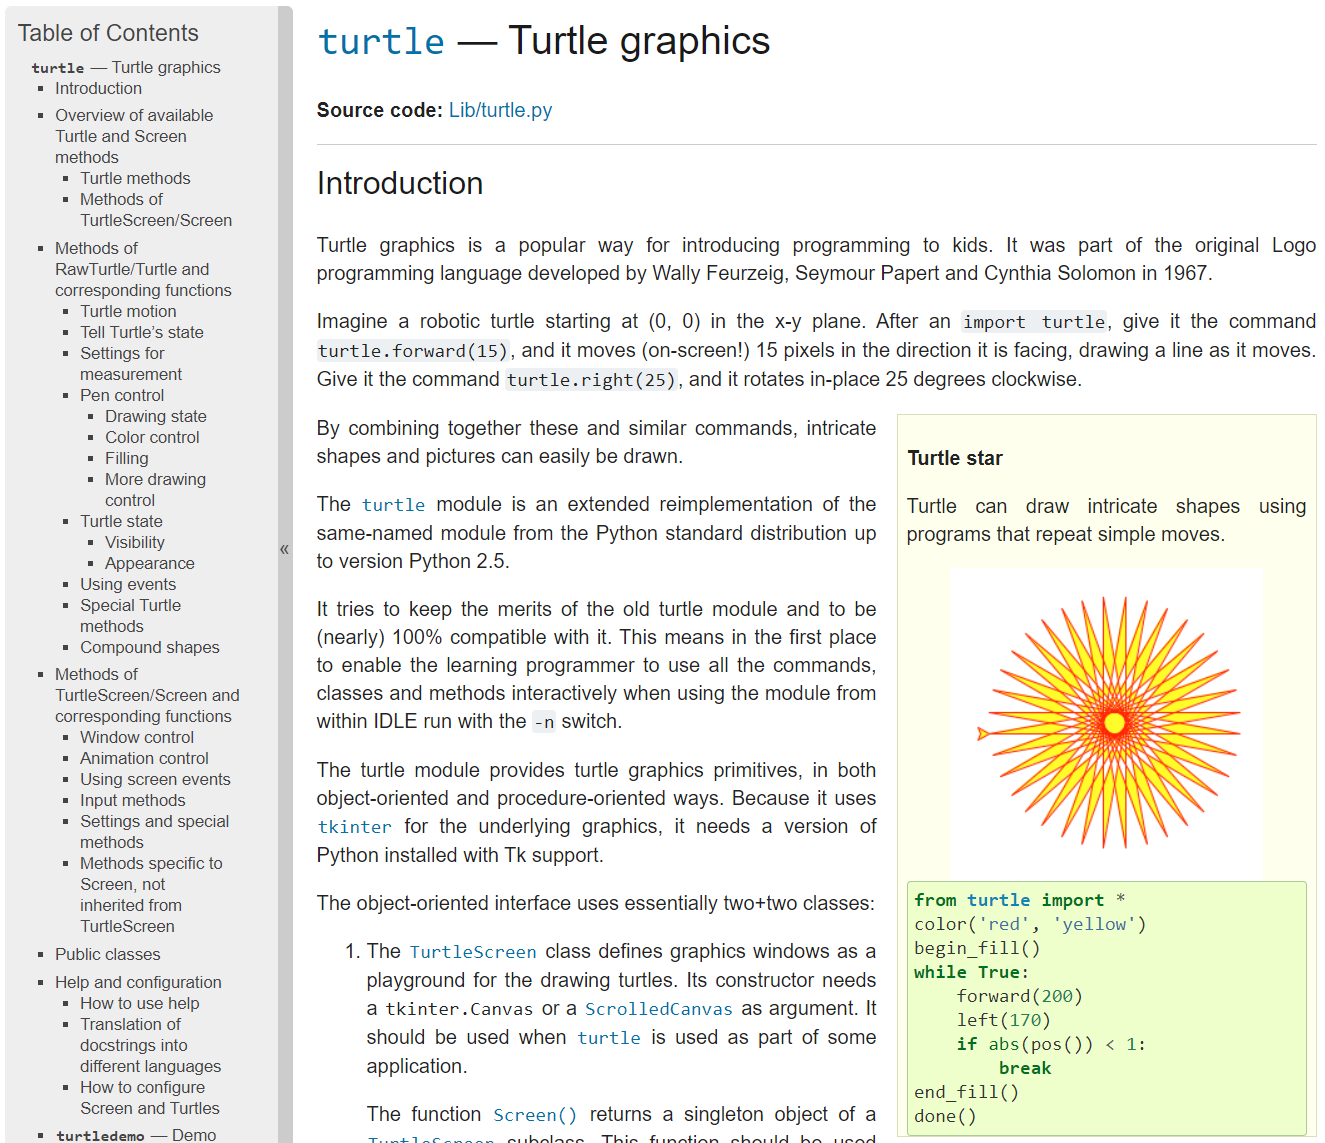Open Window control sidebar link
Image resolution: width=1325 pixels, height=1143 pixels.
pyautogui.click(x=137, y=737)
